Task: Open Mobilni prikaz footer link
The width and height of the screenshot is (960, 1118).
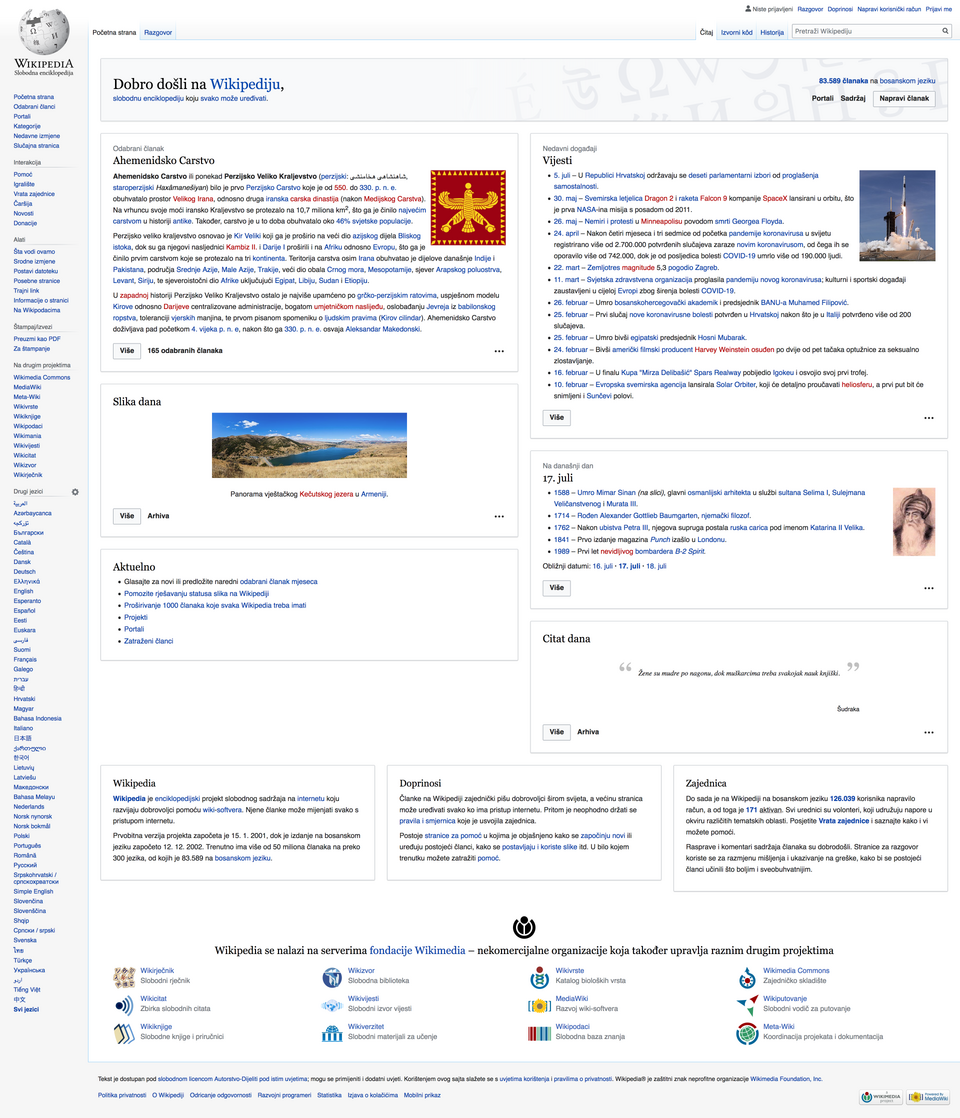Action: 422,1095
